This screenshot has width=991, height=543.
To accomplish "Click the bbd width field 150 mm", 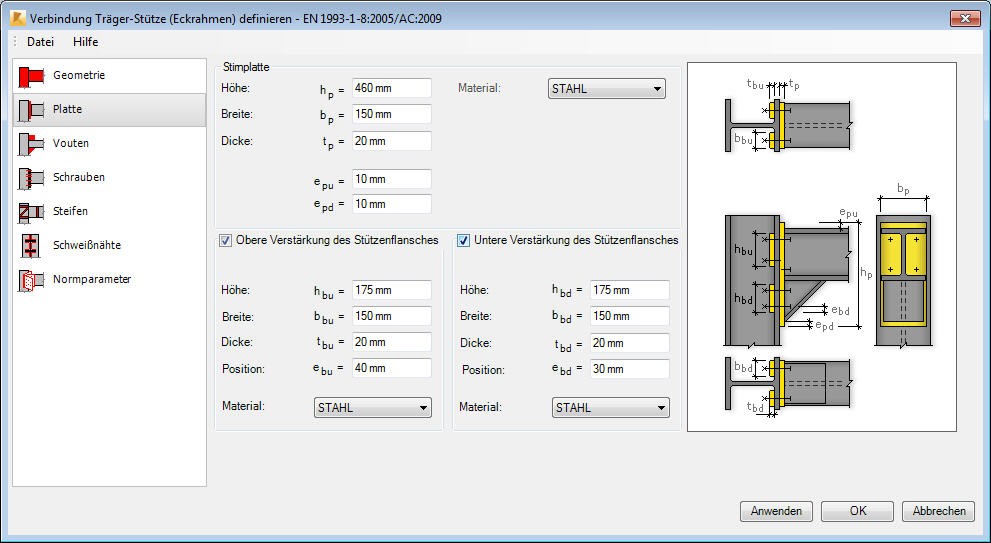I will pos(629,316).
